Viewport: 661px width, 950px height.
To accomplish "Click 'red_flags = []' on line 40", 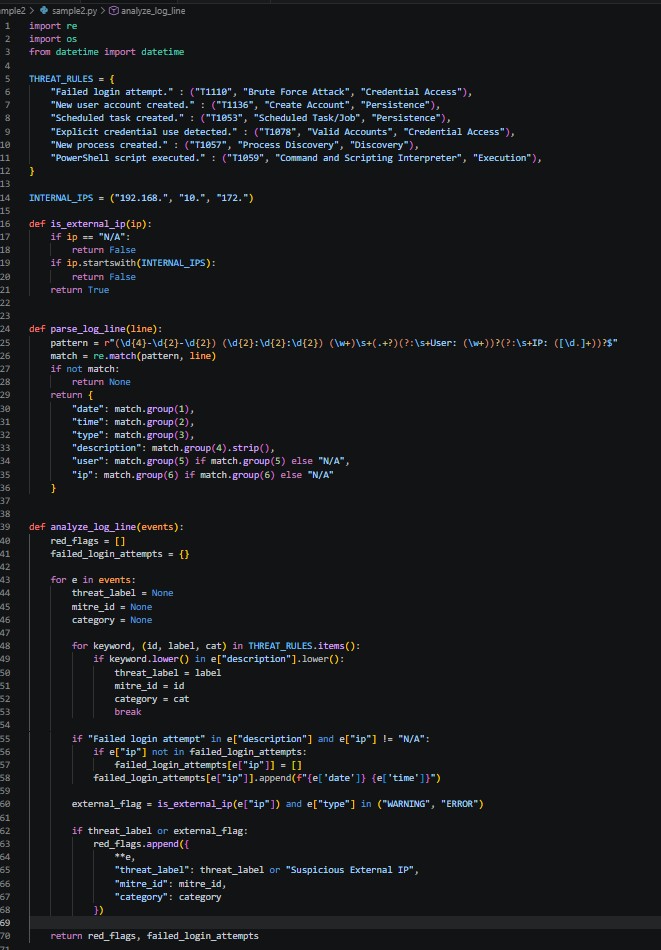I will click(x=88, y=540).
